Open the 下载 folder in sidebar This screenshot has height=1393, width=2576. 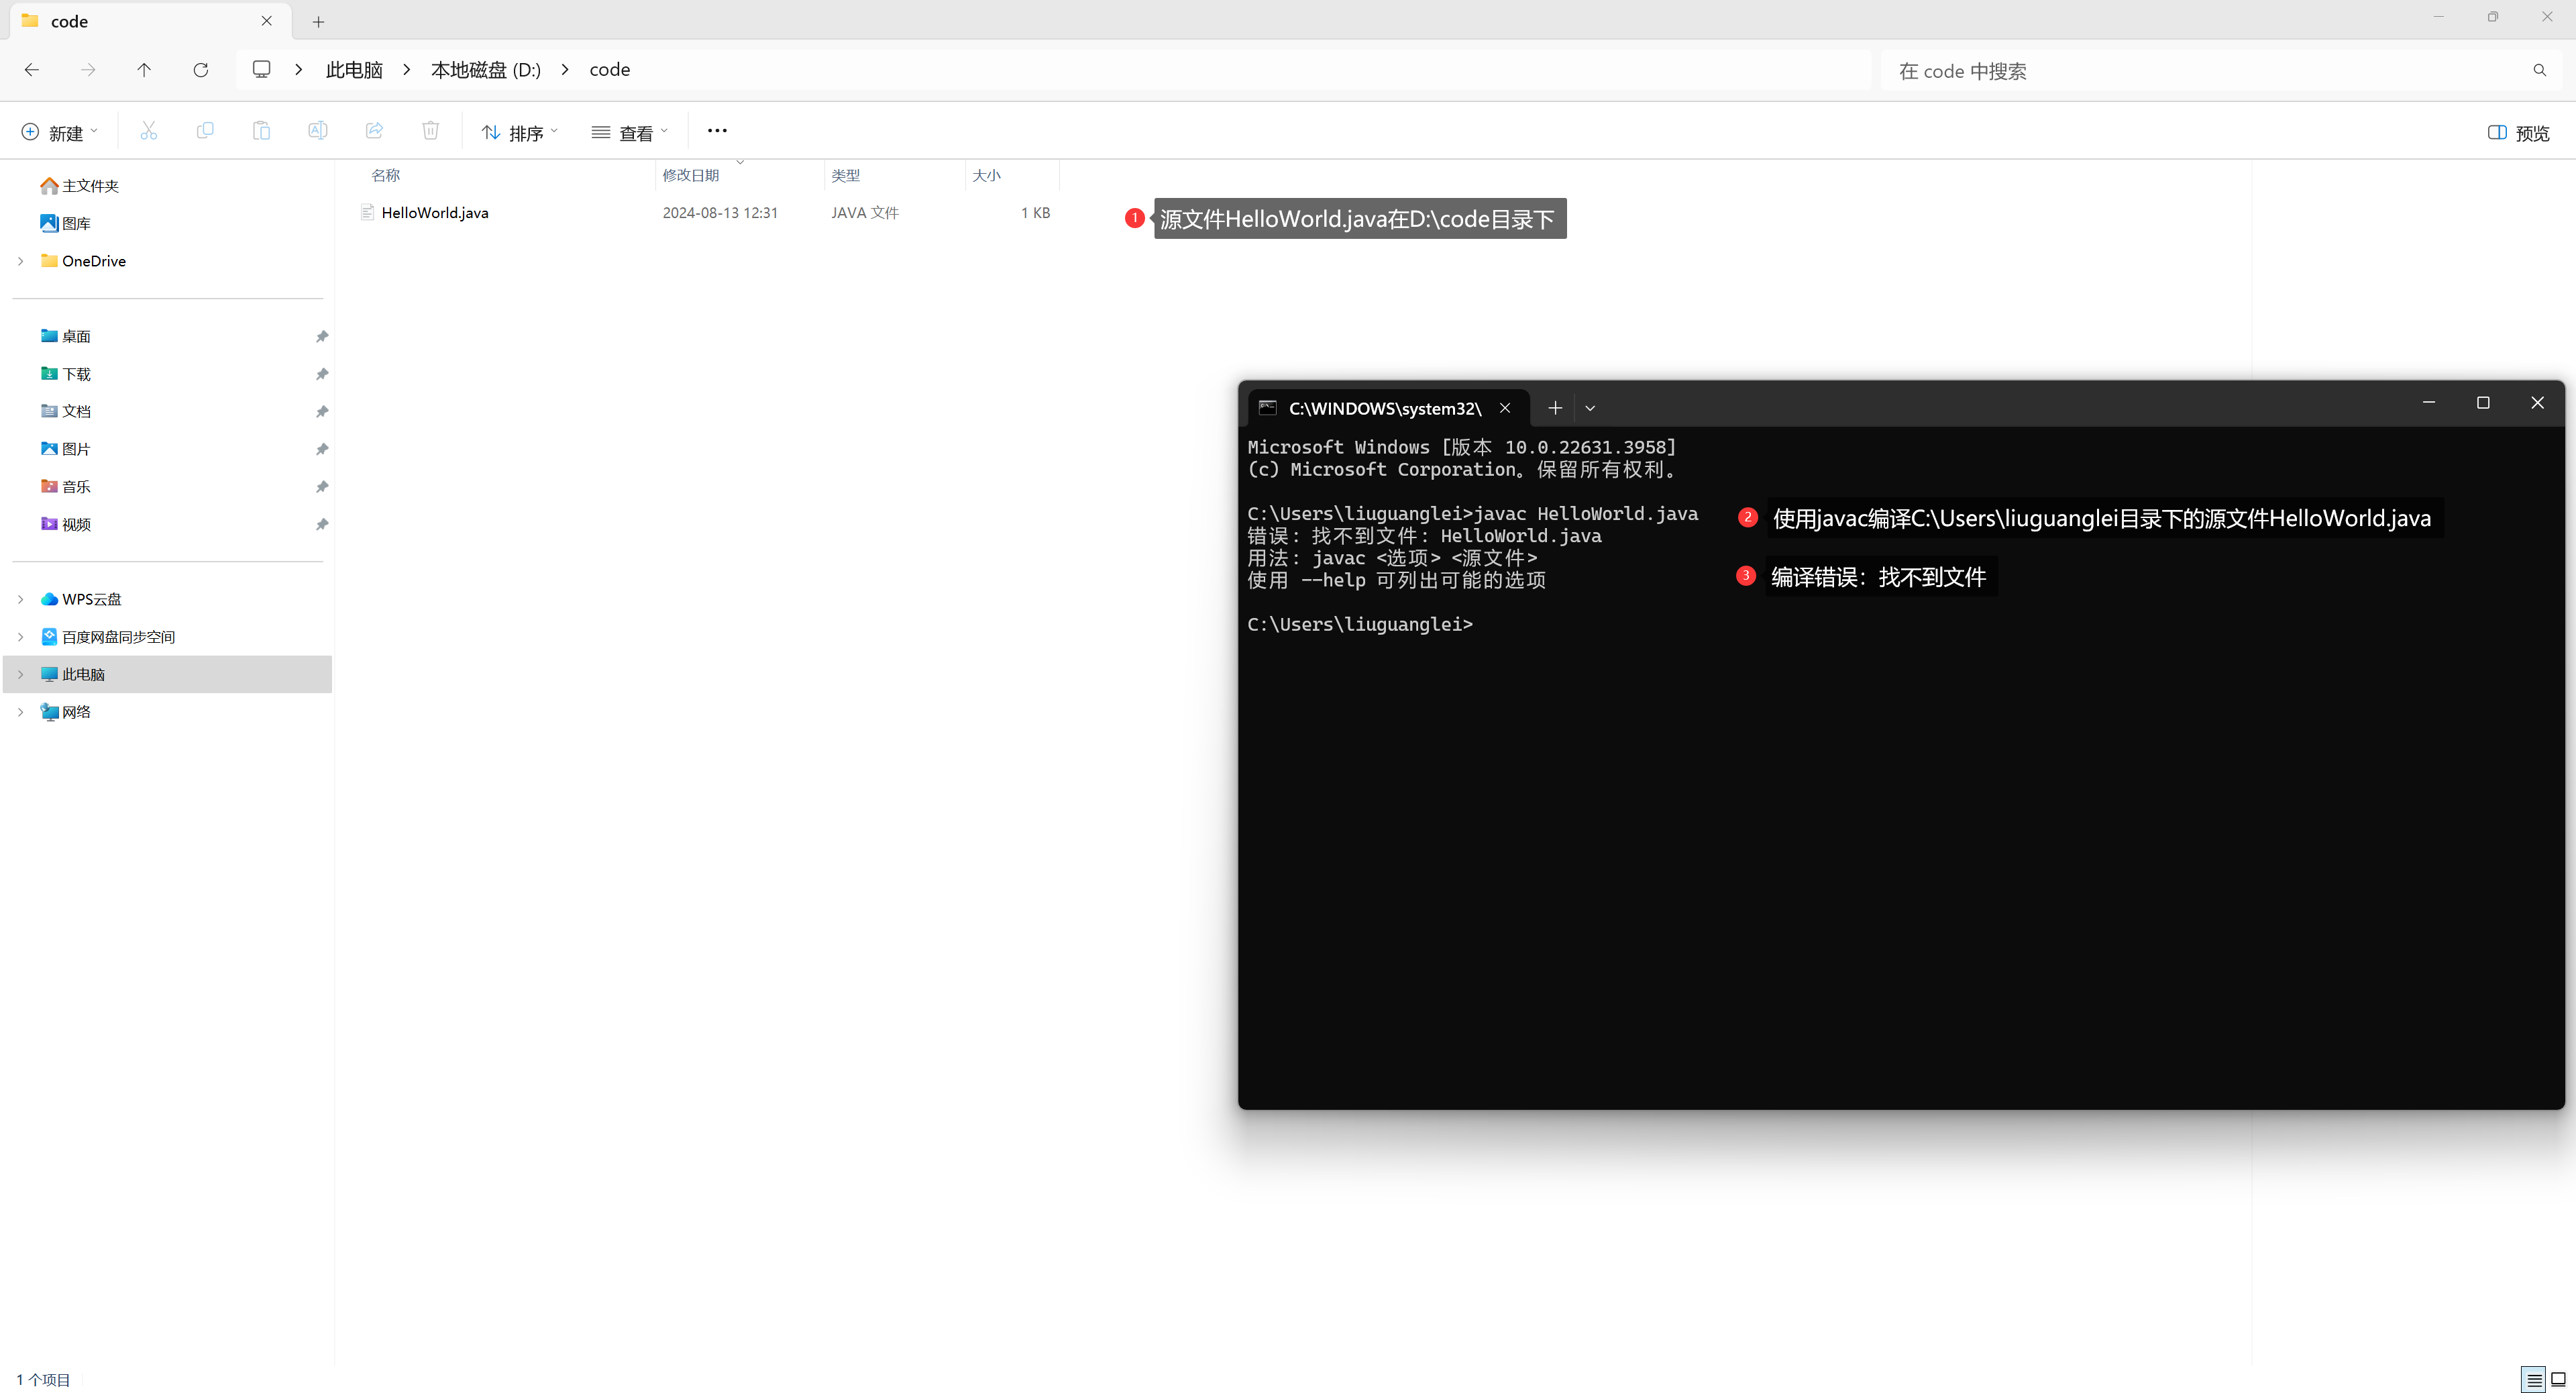coord(76,374)
